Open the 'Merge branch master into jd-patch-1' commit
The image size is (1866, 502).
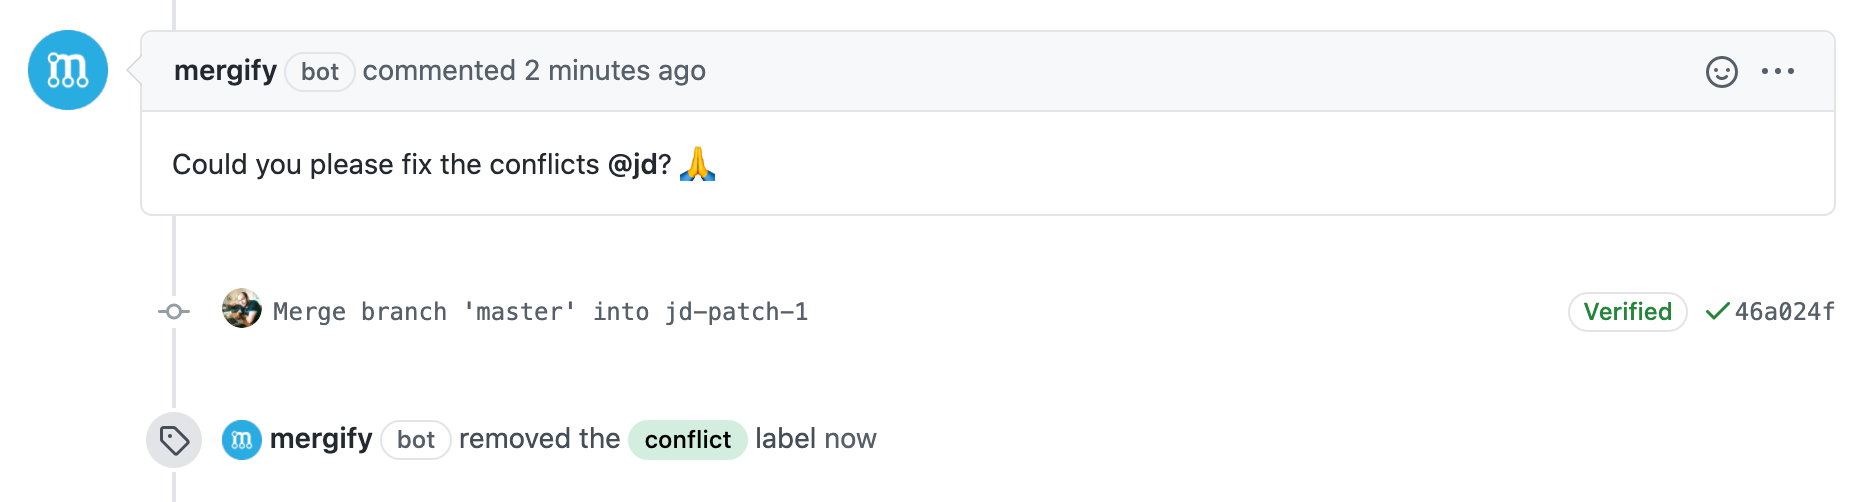pyautogui.click(x=540, y=312)
